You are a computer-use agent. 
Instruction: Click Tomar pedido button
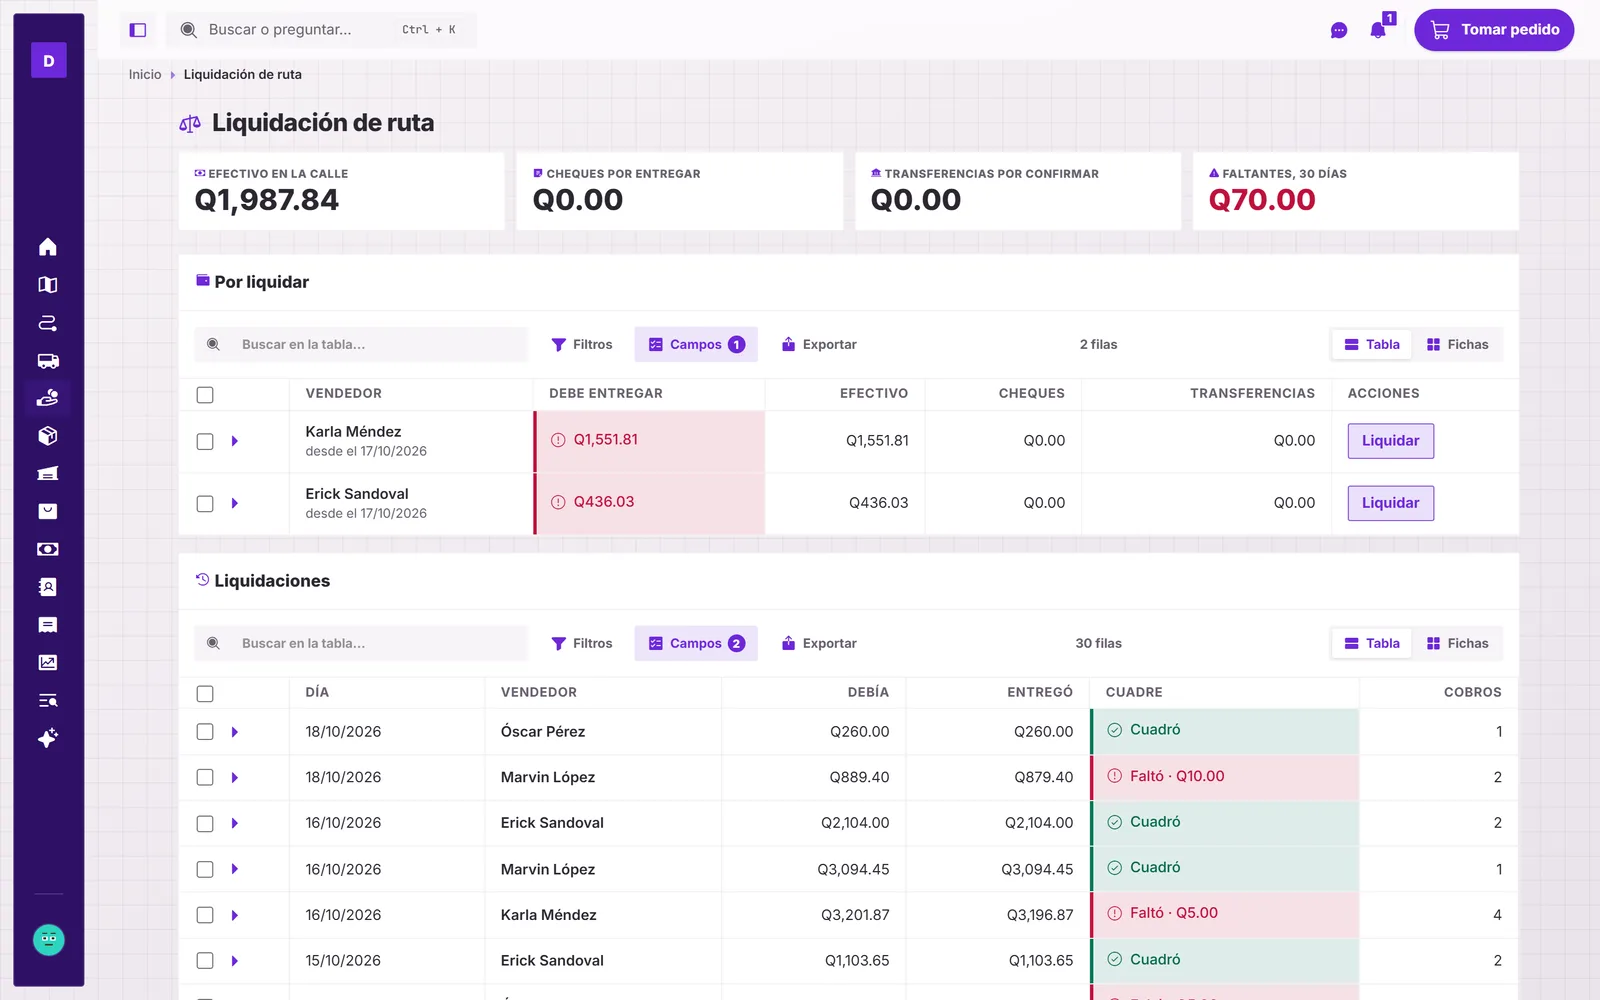pyautogui.click(x=1494, y=30)
